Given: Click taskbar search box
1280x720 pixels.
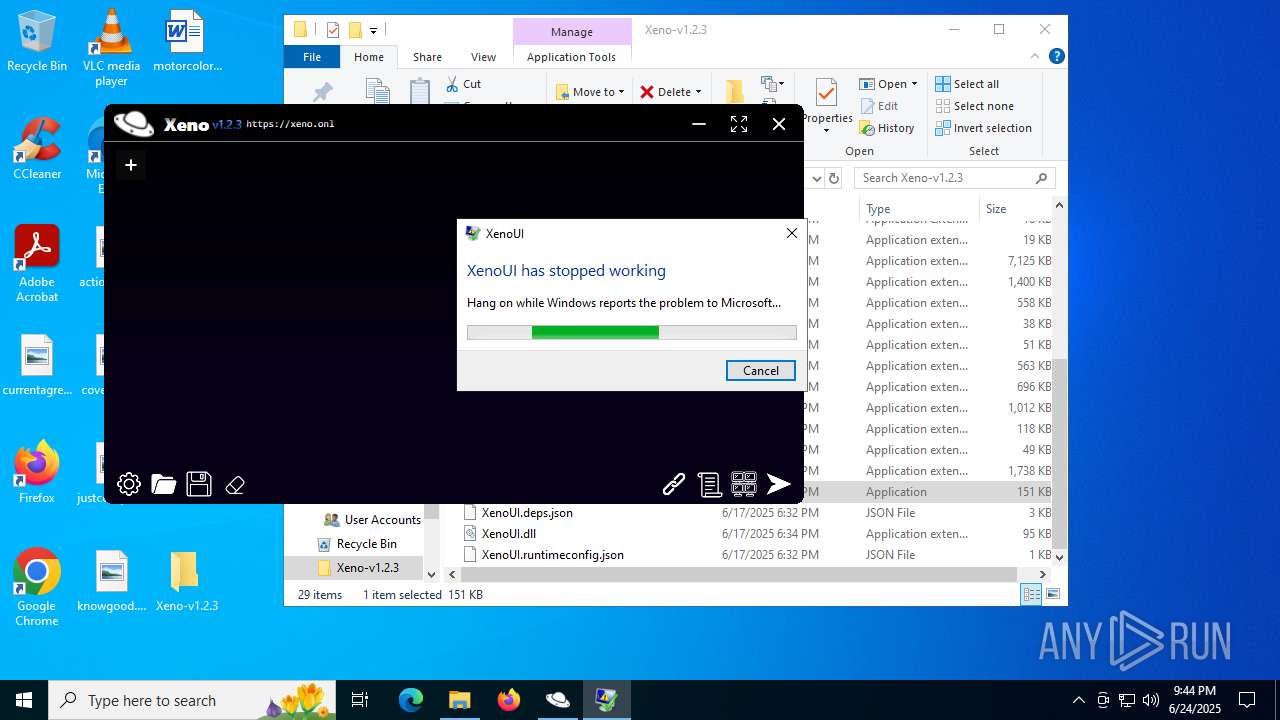Looking at the screenshot, I should click(x=193, y=700).
